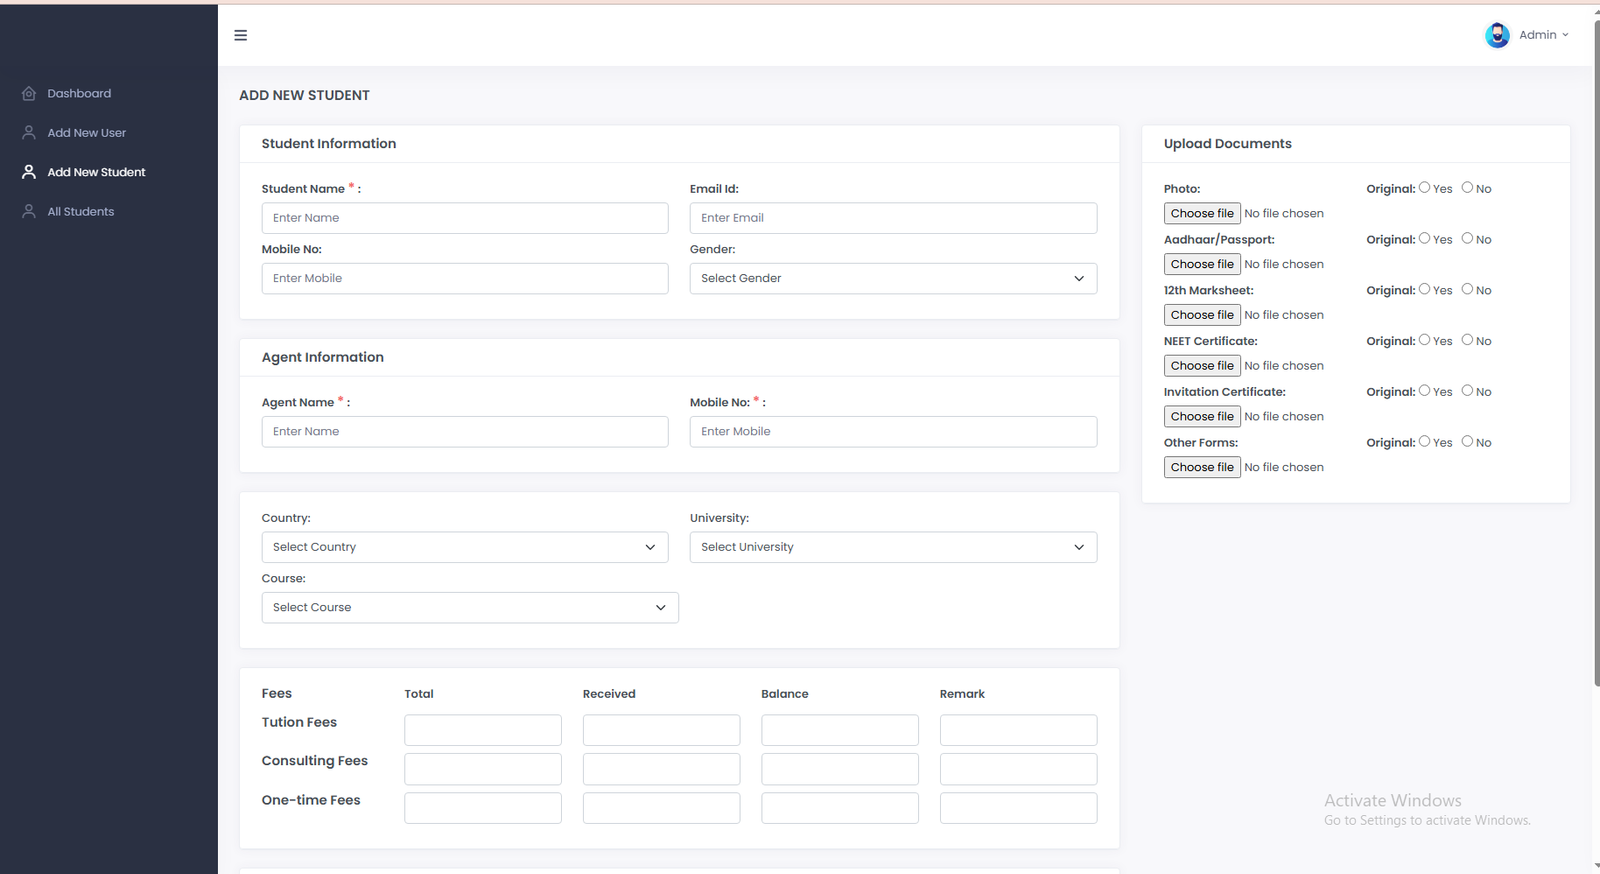Viewport: 1600px width, 874px height.
Task: Click the Add New Student person icon
Action: tap(29, 172)
